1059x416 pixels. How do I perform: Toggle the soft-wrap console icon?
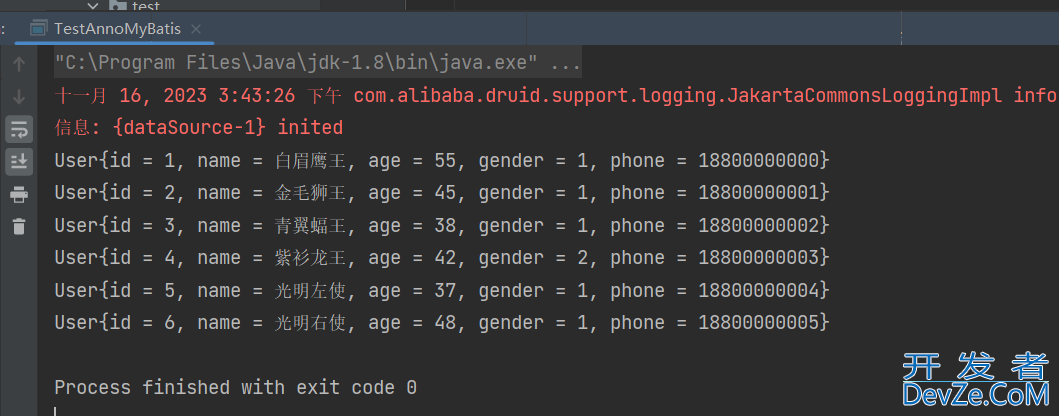pos(19,129)
